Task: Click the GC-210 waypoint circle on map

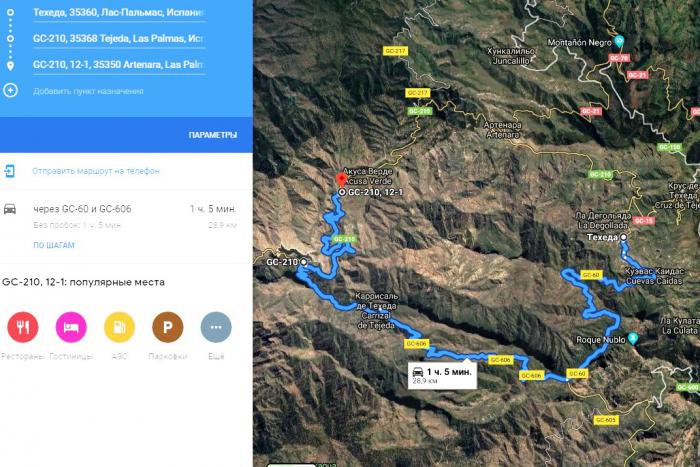Action: pyautogui.click(x=304, y=262)
